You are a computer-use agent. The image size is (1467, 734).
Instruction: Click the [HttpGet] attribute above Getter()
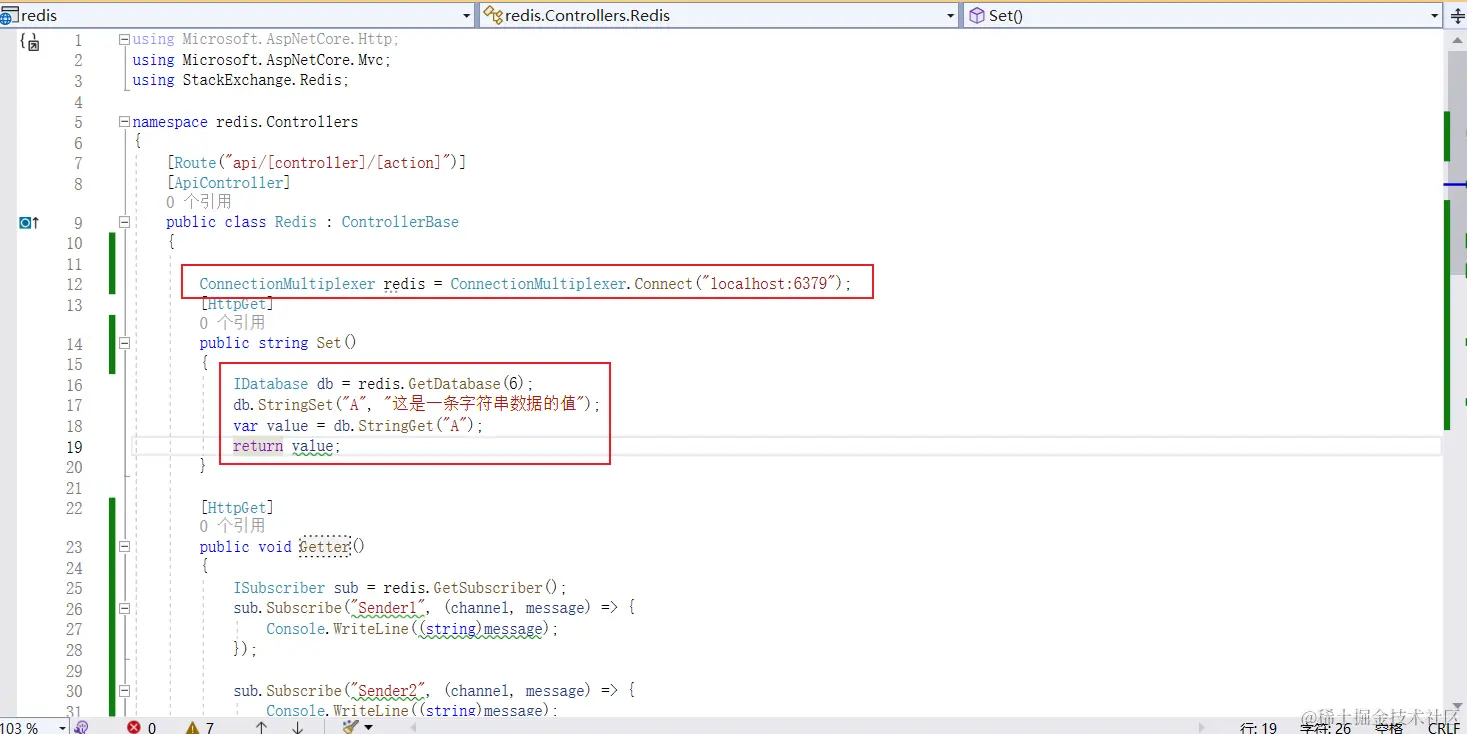point(237,508)
